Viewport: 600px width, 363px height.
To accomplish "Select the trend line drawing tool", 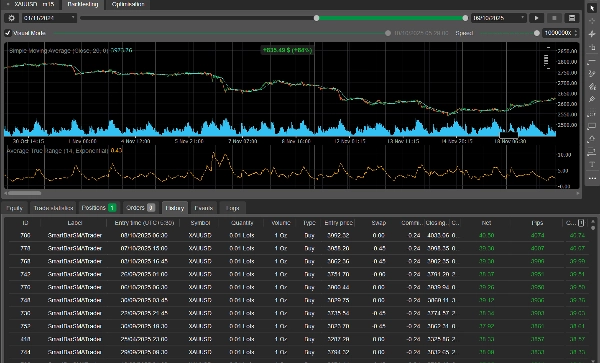I will click(592, 73).
